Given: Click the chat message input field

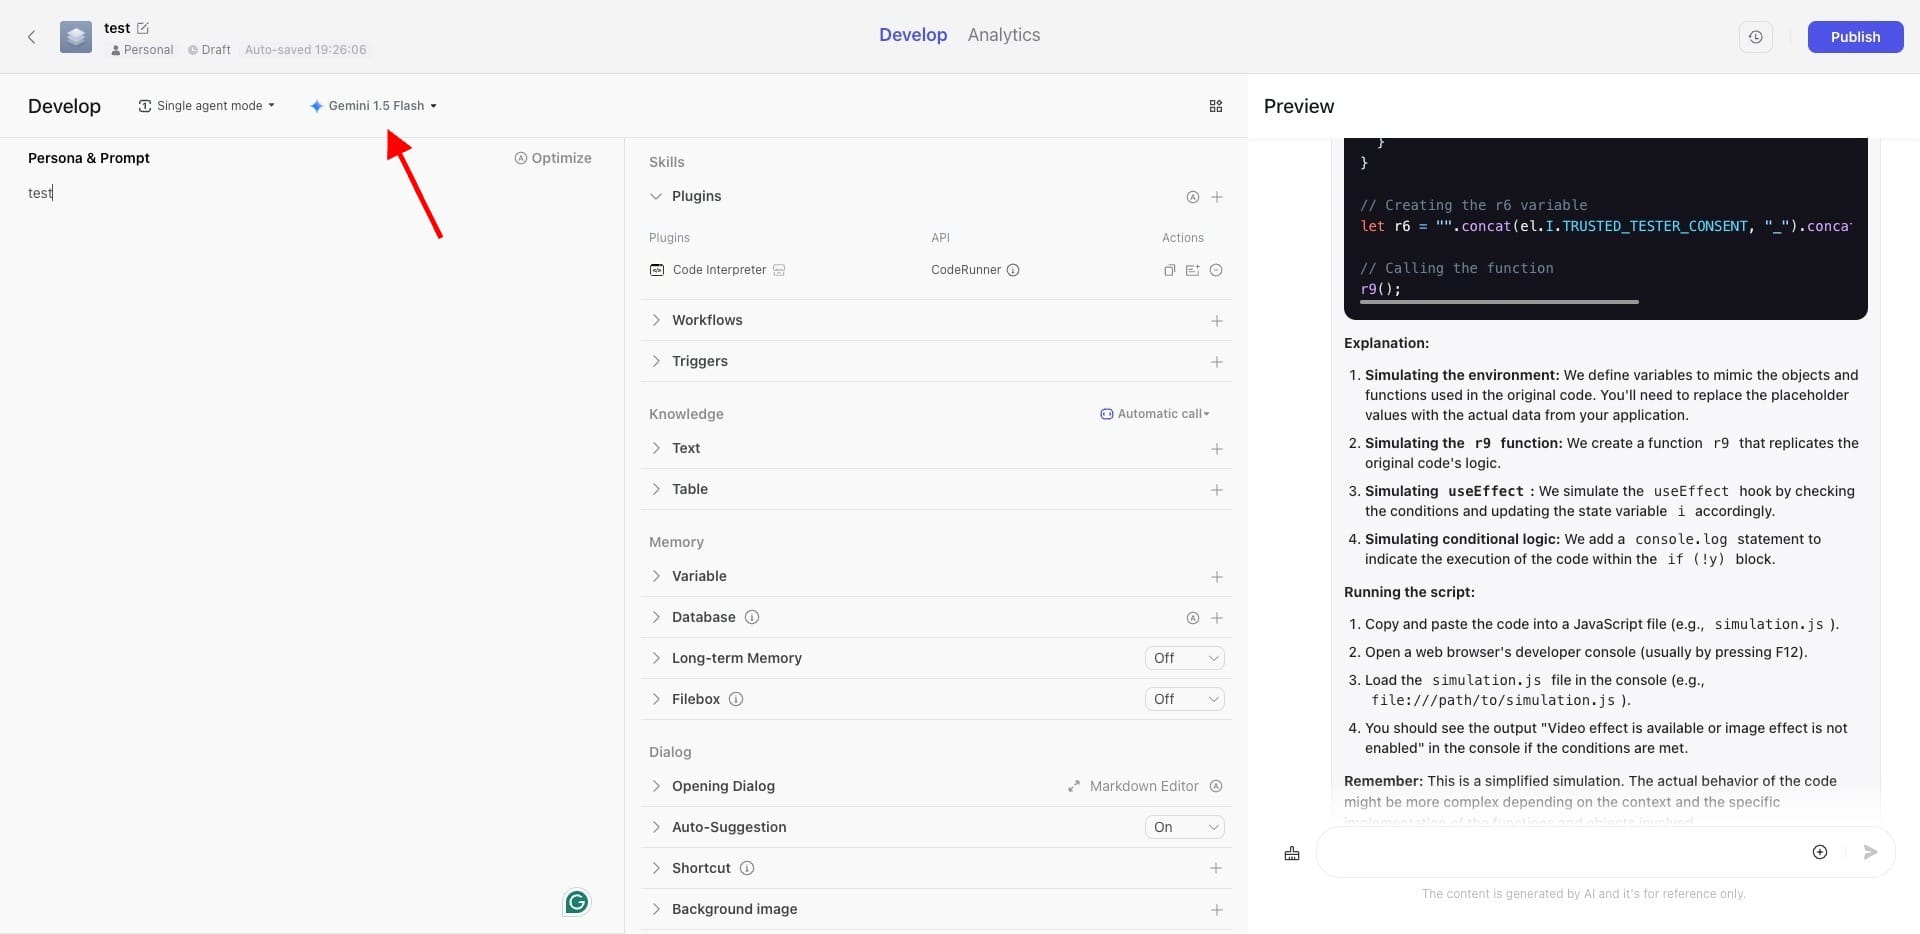Looking at the screenshot, I should (x=1560, y=852).
